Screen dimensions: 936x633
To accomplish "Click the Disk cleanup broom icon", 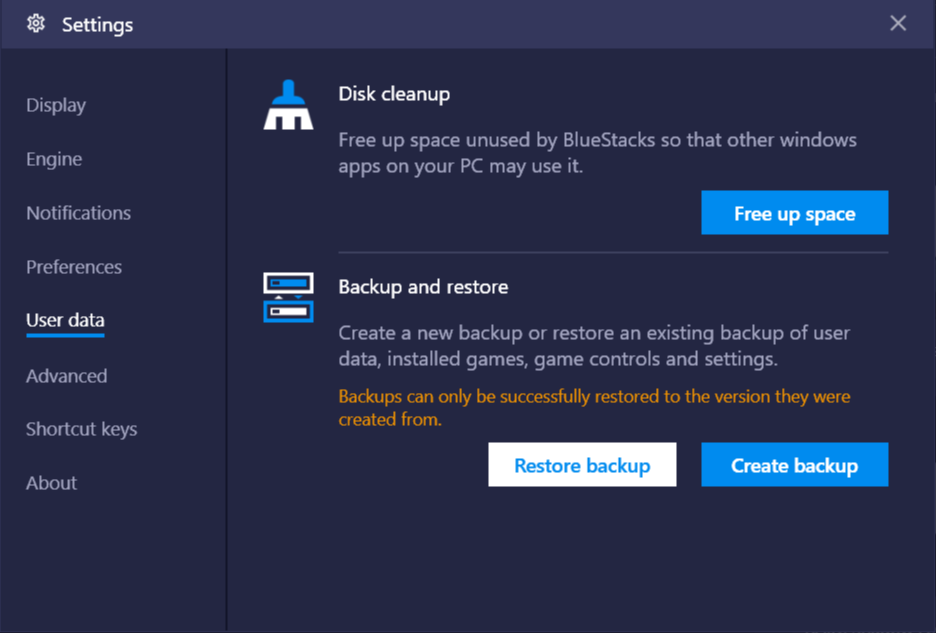I will tap(288, 105).
